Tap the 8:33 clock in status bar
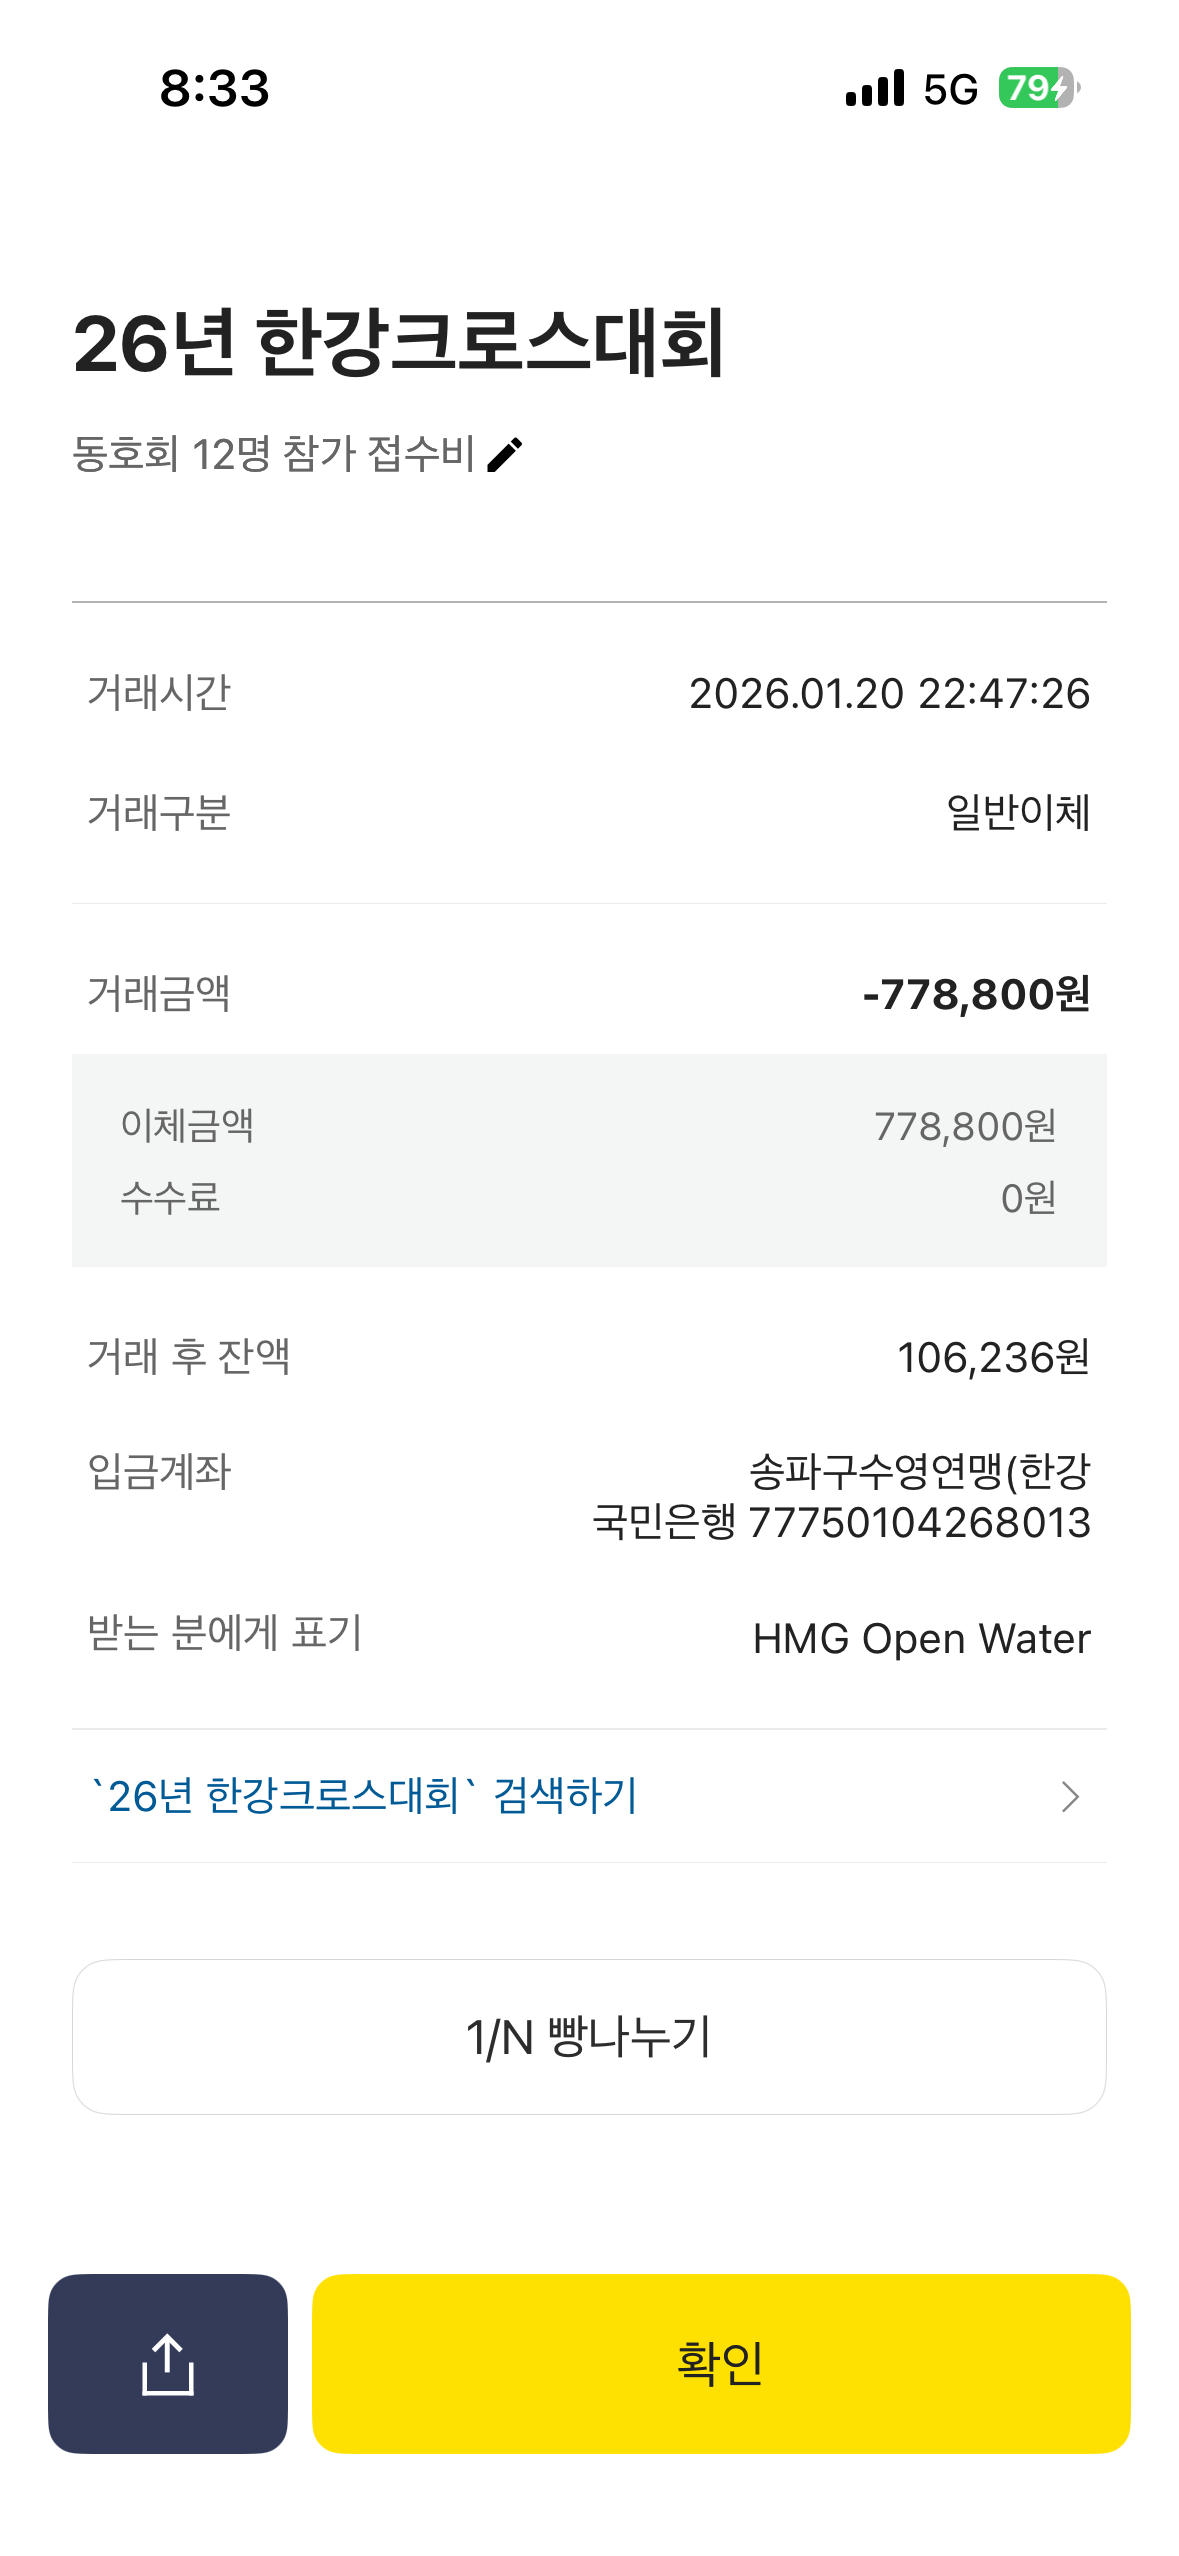 [x=215, y=88]
